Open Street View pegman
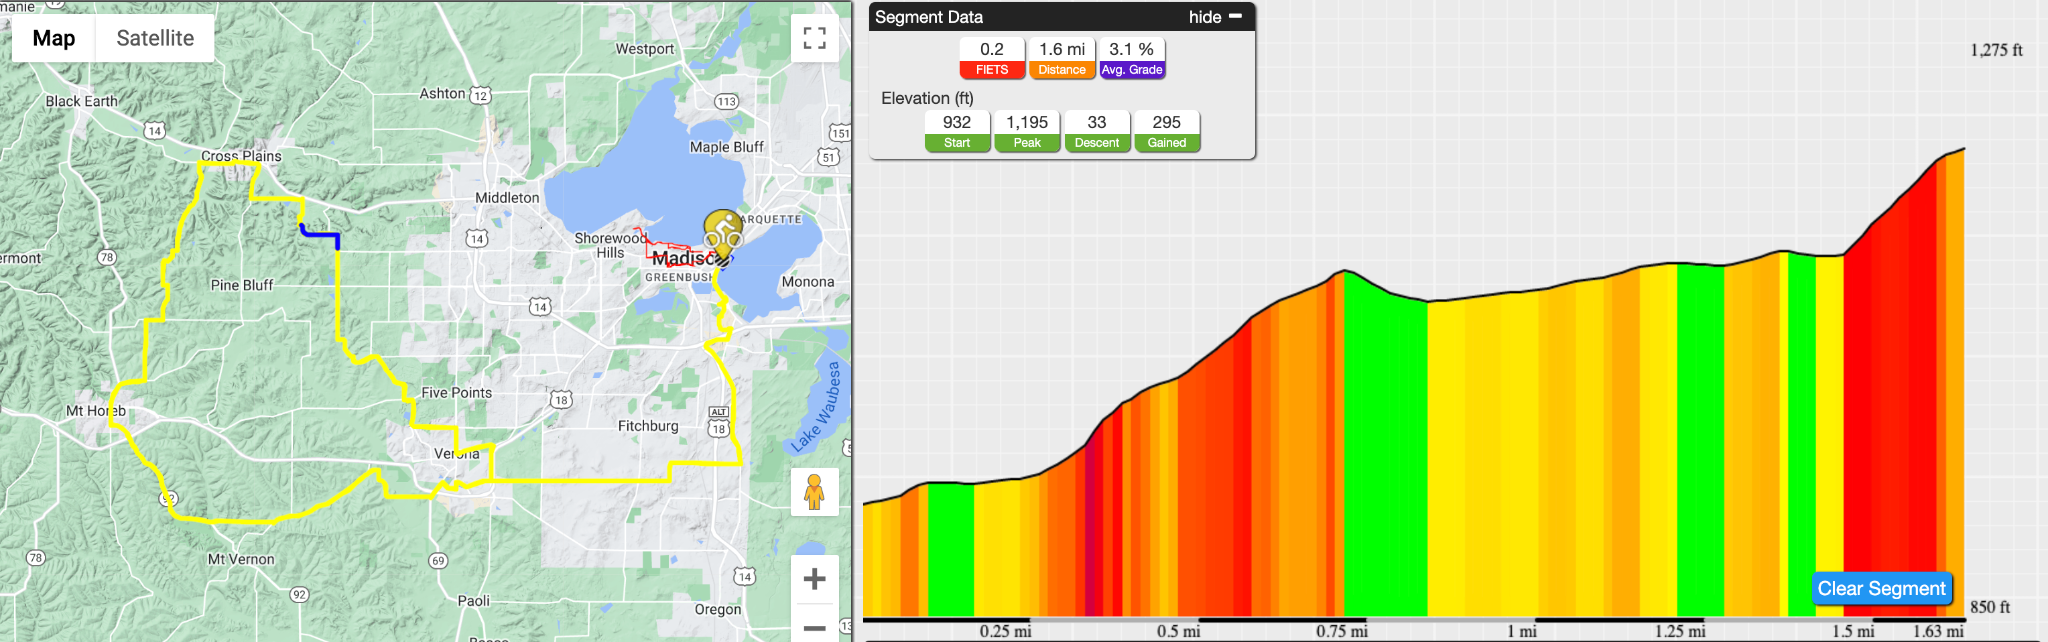The width and height of the screenshot is (2048, 642). [x=815, y=491]
